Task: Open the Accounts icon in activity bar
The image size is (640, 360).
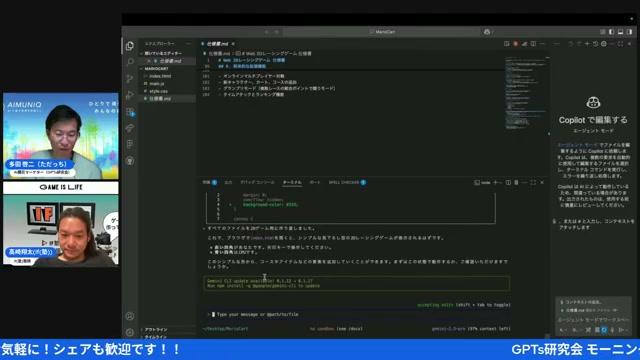Action: click(130, 316)
